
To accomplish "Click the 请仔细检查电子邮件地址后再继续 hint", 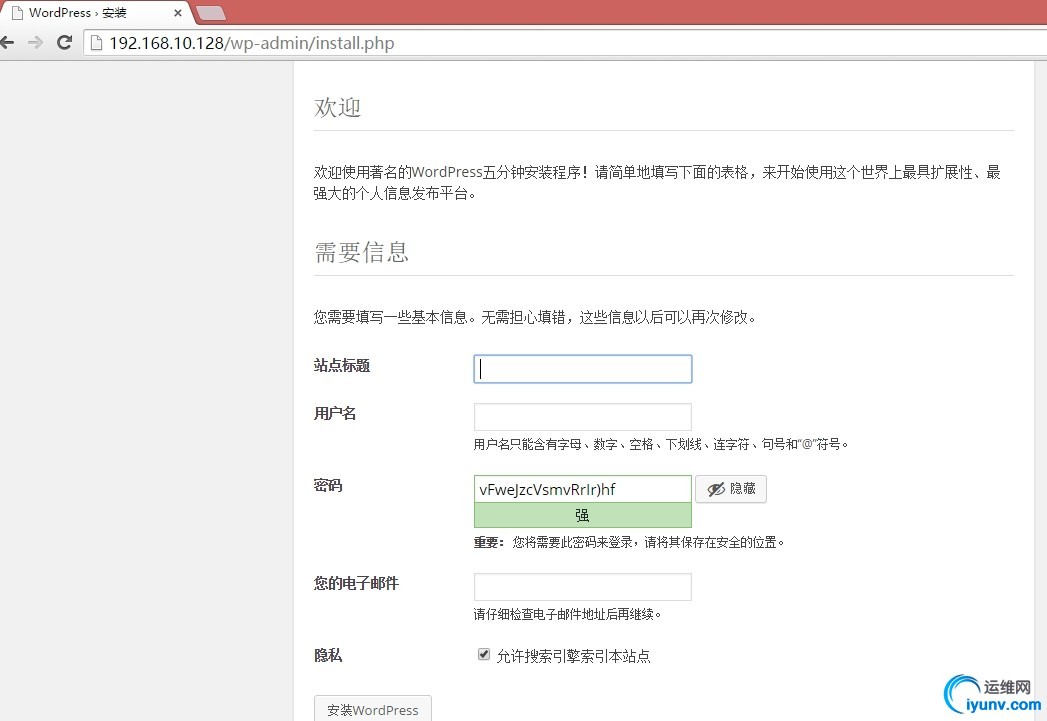I will point(568,614).
